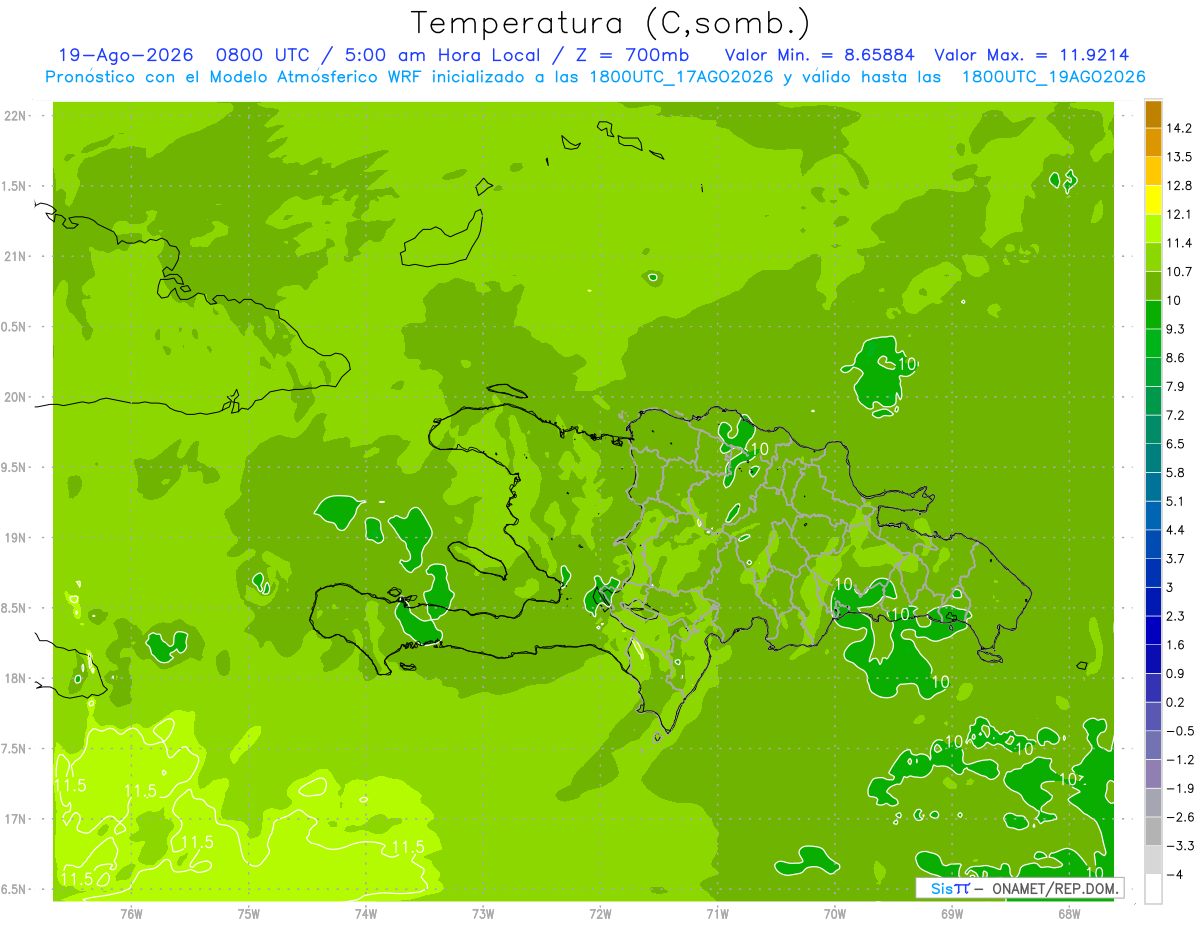Pick the colorbar swatch between 11.4 and 10.7
The height and width of the screenshot is (927, 1200).
pyautogui.click(x=1153, y=257)
